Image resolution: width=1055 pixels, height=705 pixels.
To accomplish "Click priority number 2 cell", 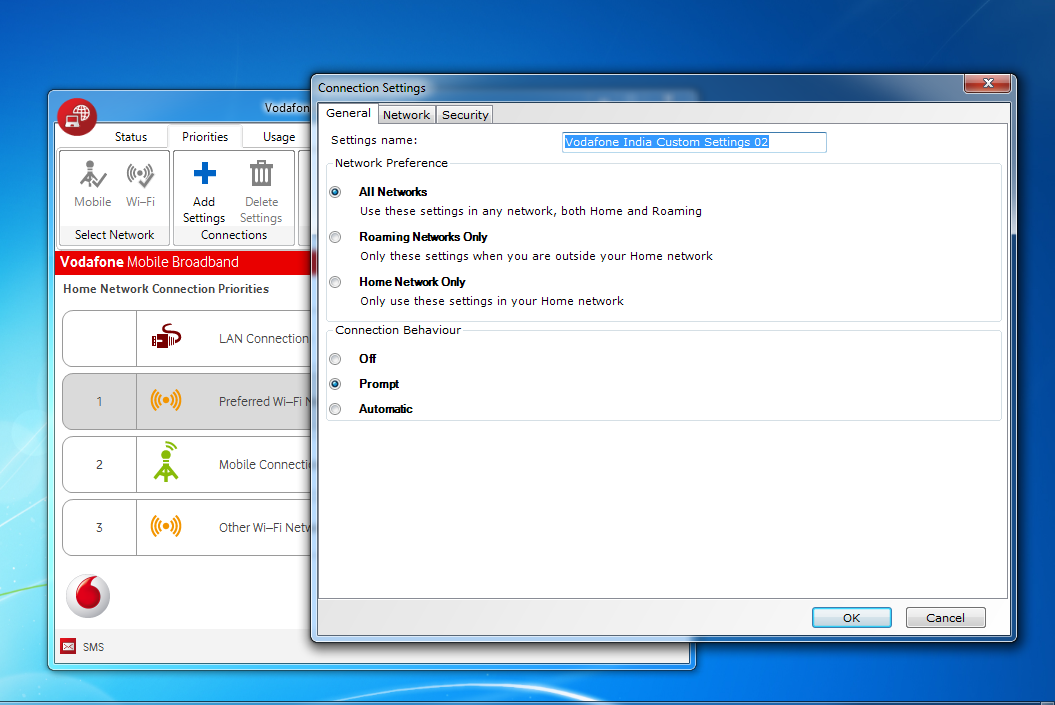I will (x=100, y=464).
